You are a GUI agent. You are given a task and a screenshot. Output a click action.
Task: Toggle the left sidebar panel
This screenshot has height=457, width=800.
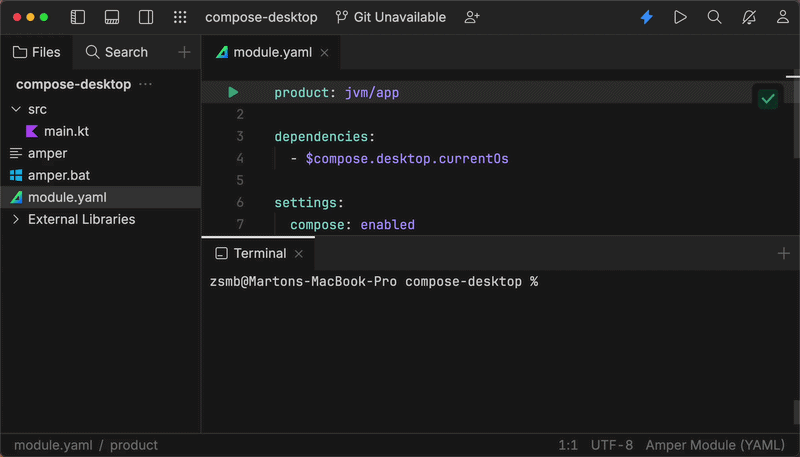[78, 17]
